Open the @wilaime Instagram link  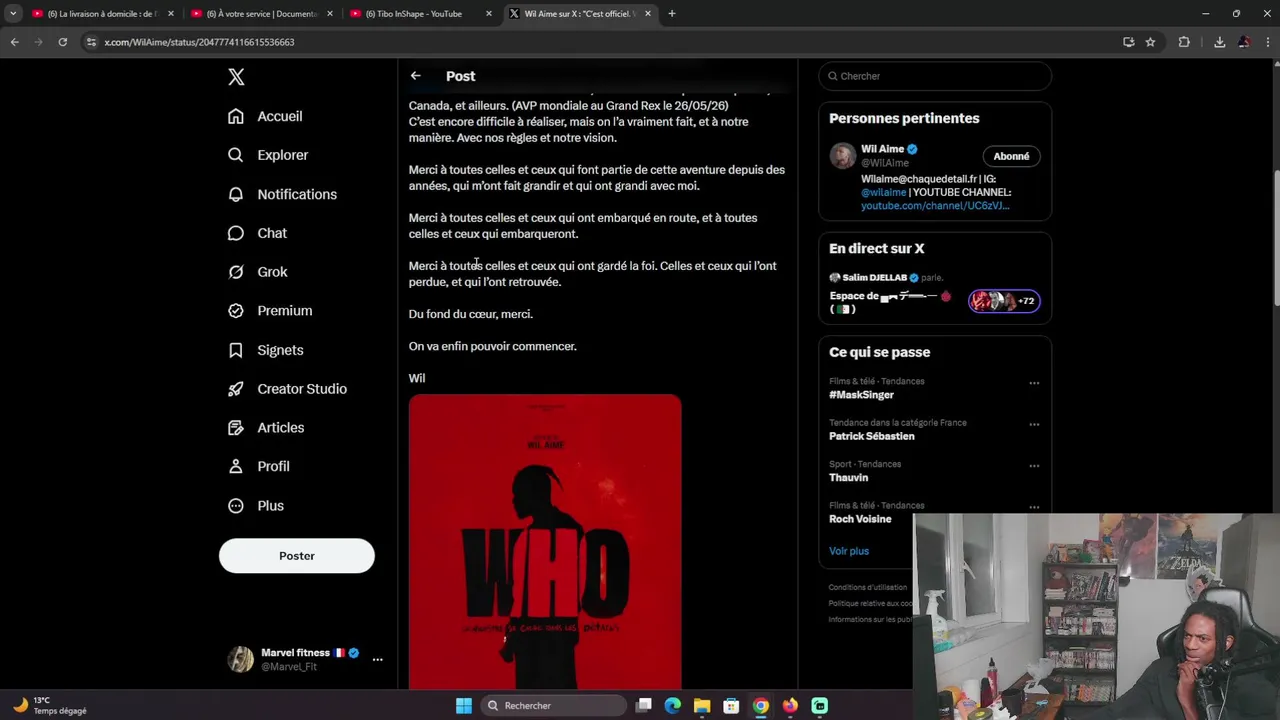883,192
